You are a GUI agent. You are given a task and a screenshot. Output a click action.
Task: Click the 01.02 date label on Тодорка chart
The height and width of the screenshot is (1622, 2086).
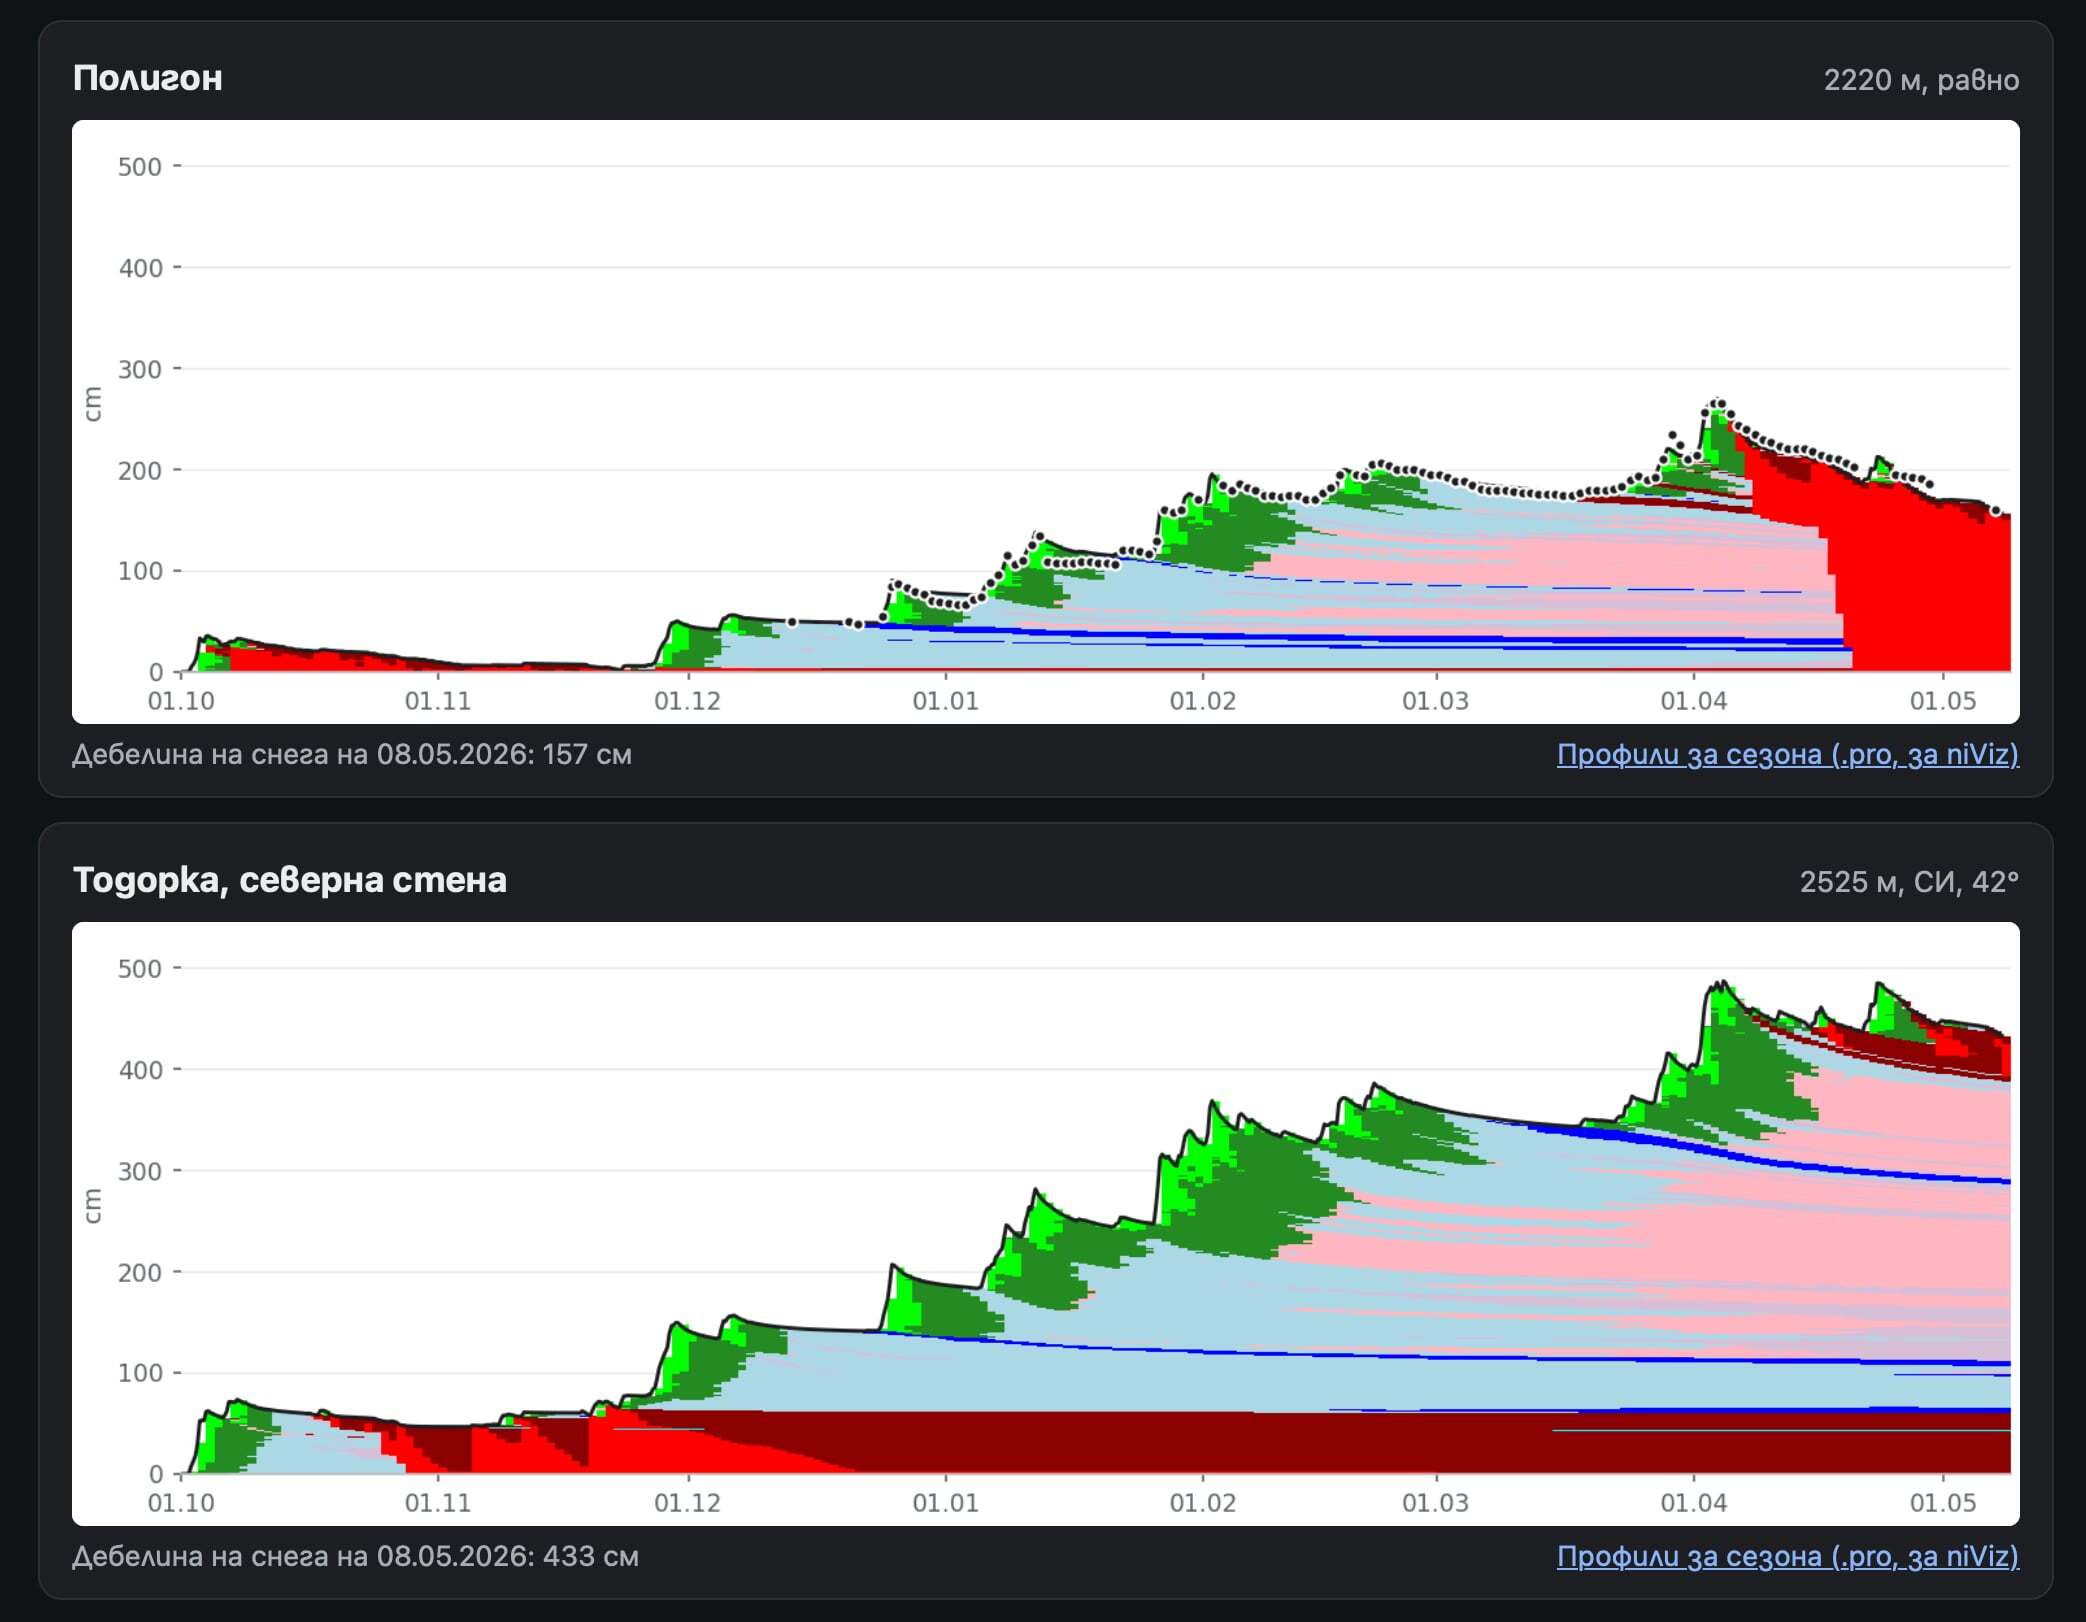pos(1203,1503)
